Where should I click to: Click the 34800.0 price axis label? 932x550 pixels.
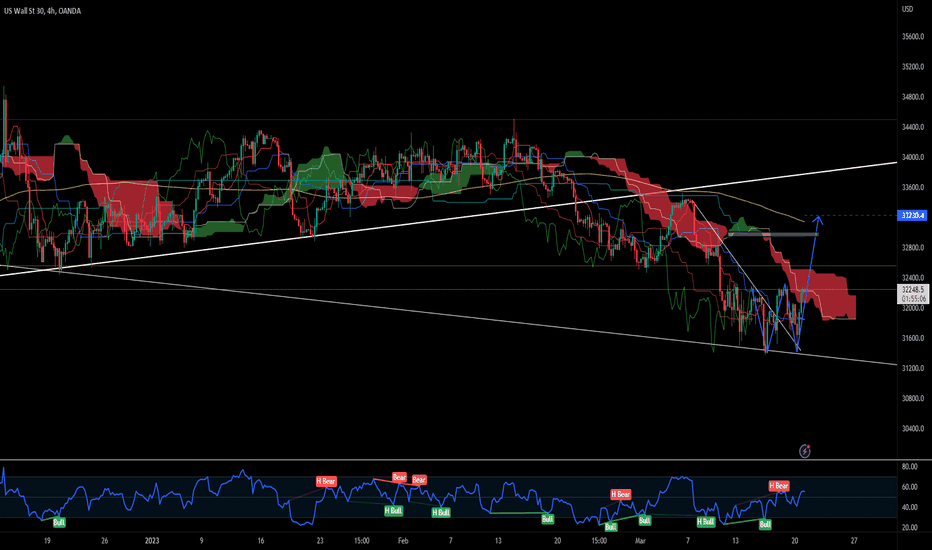point(912,97)
